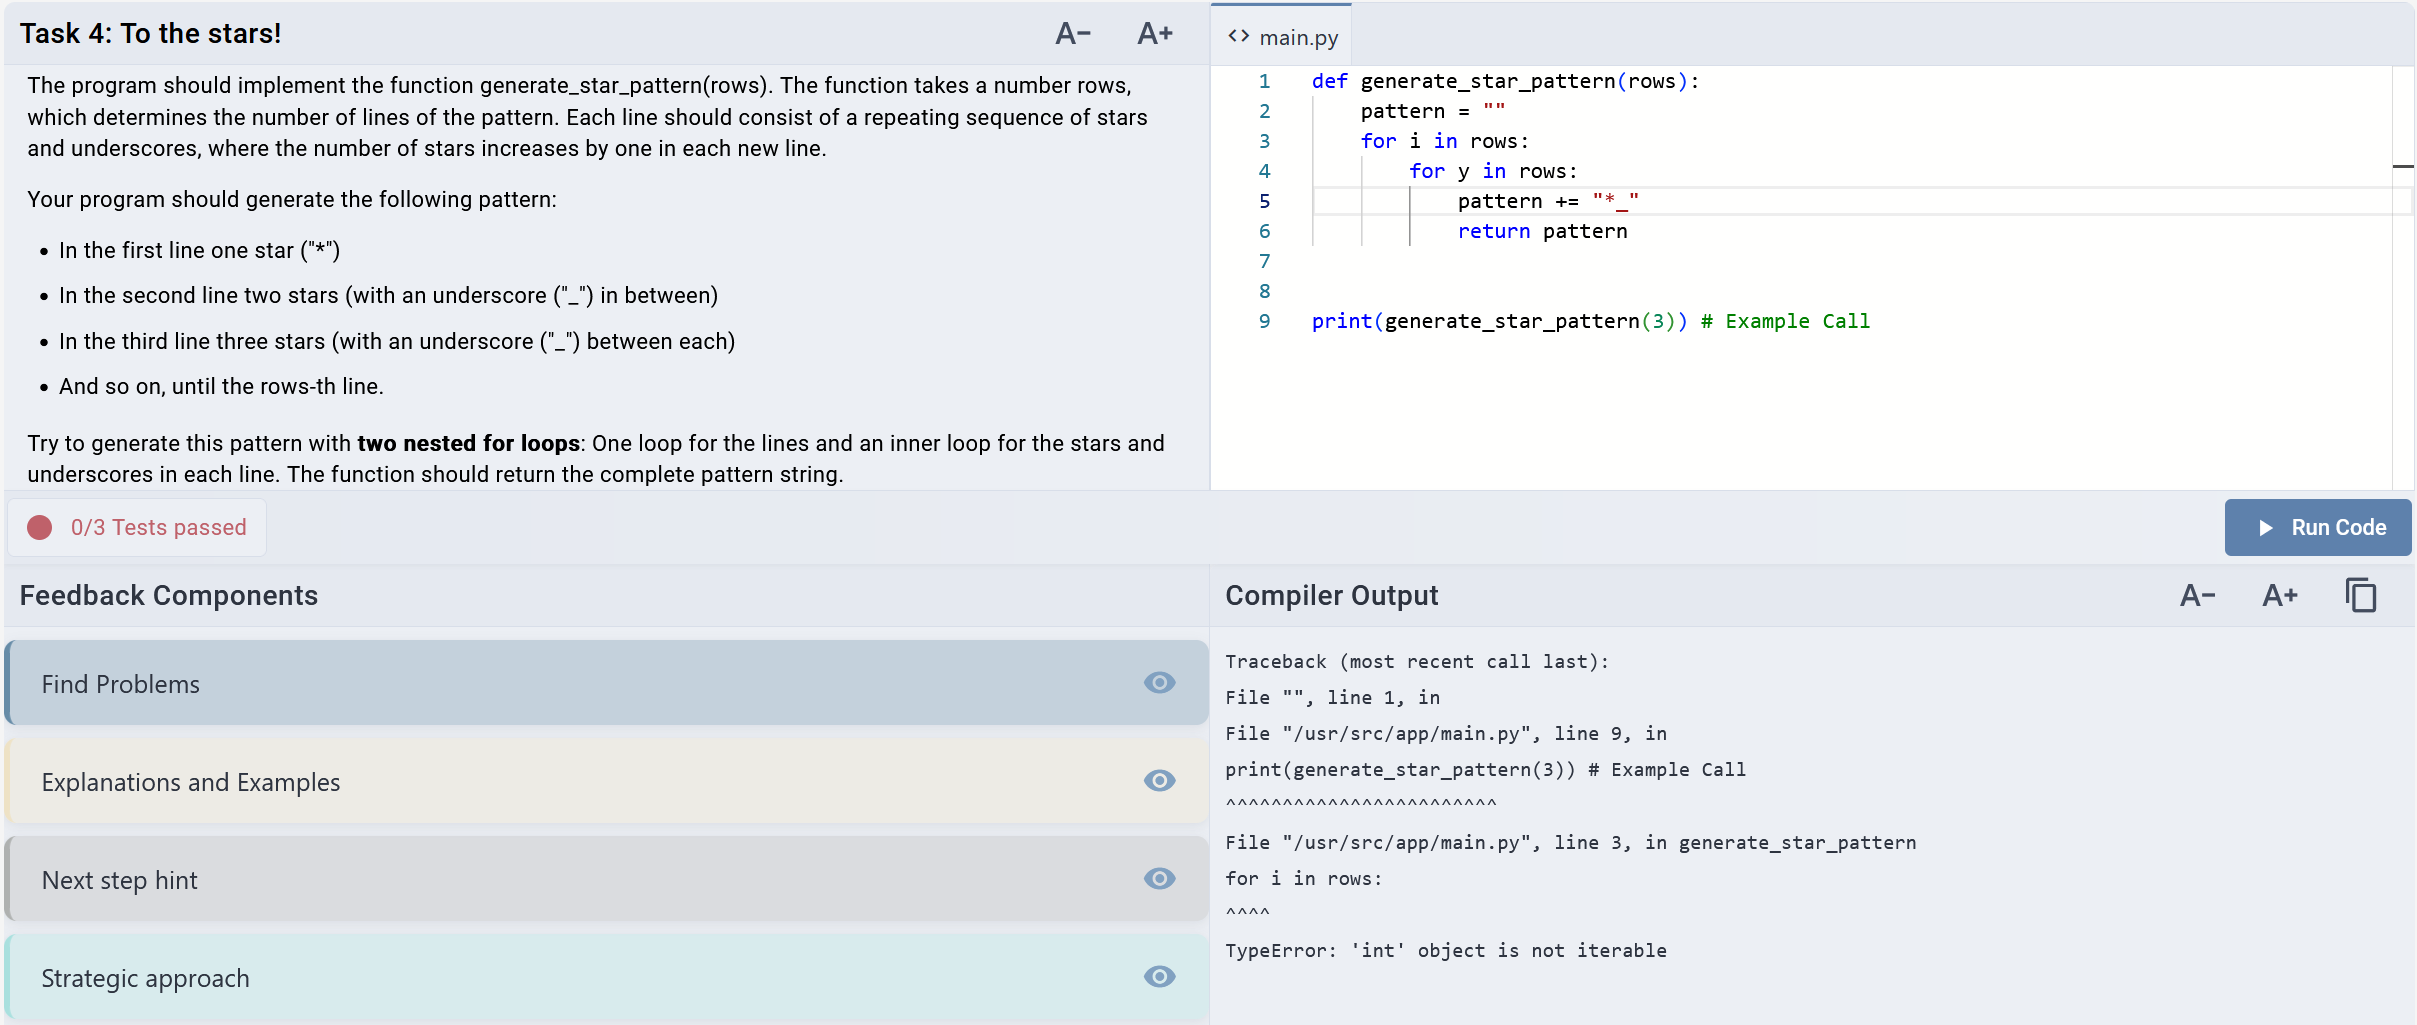
Task: Open the 0/3 Tests passed results
Action: point(158,528)
